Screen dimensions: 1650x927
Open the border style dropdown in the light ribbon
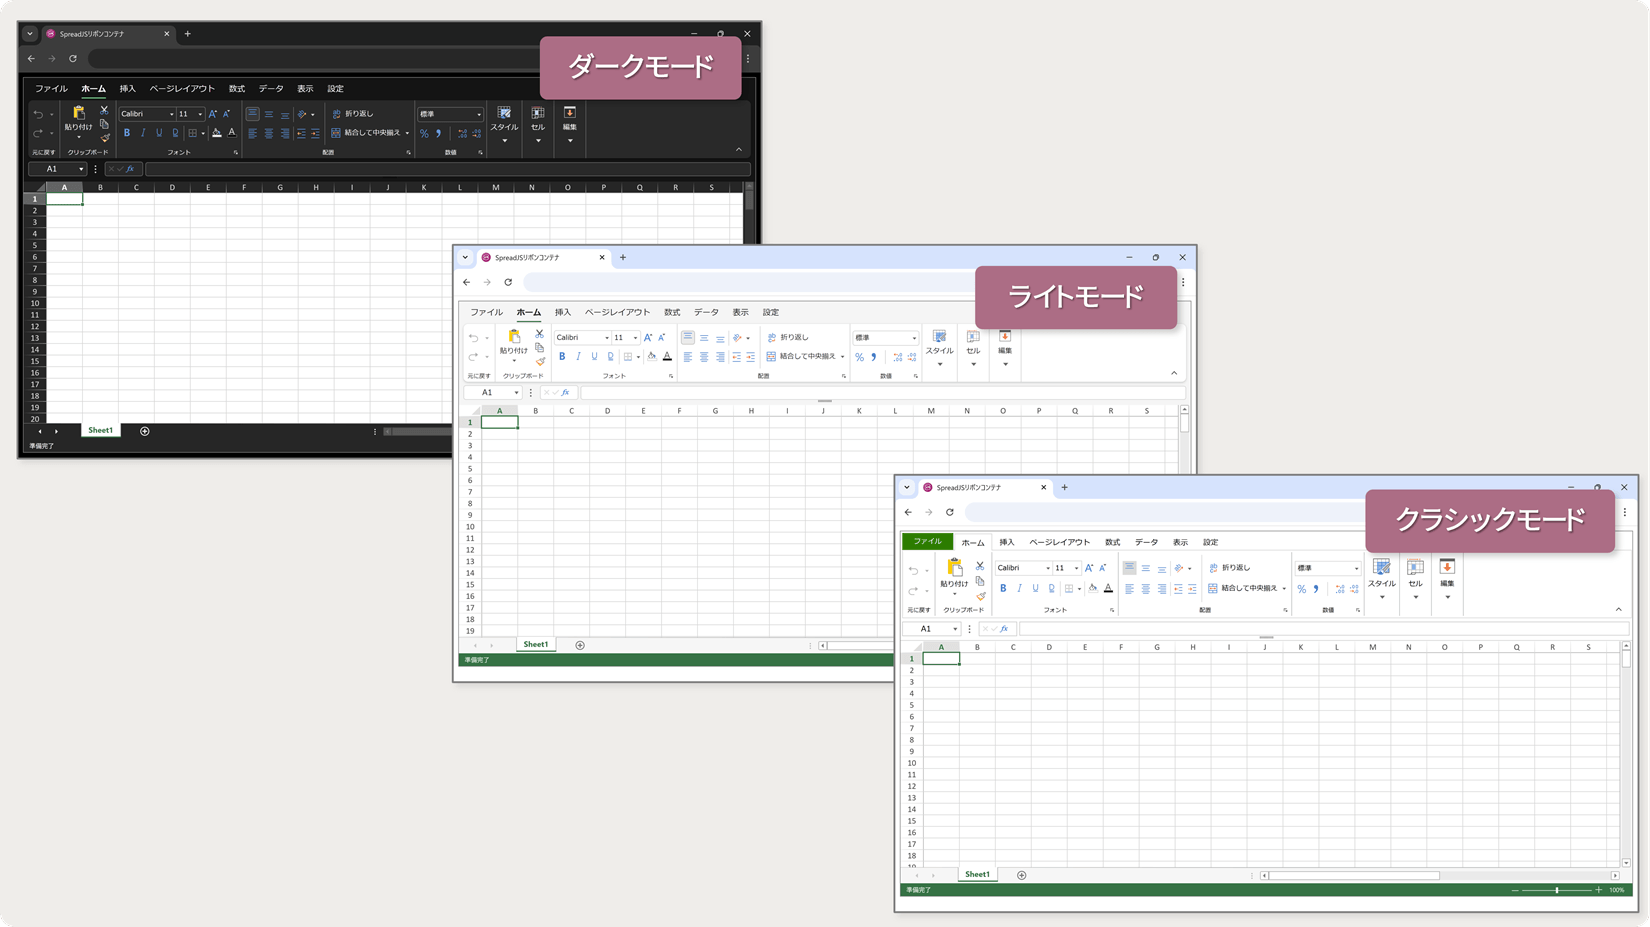pyautogui.click(x=638, y=357)
